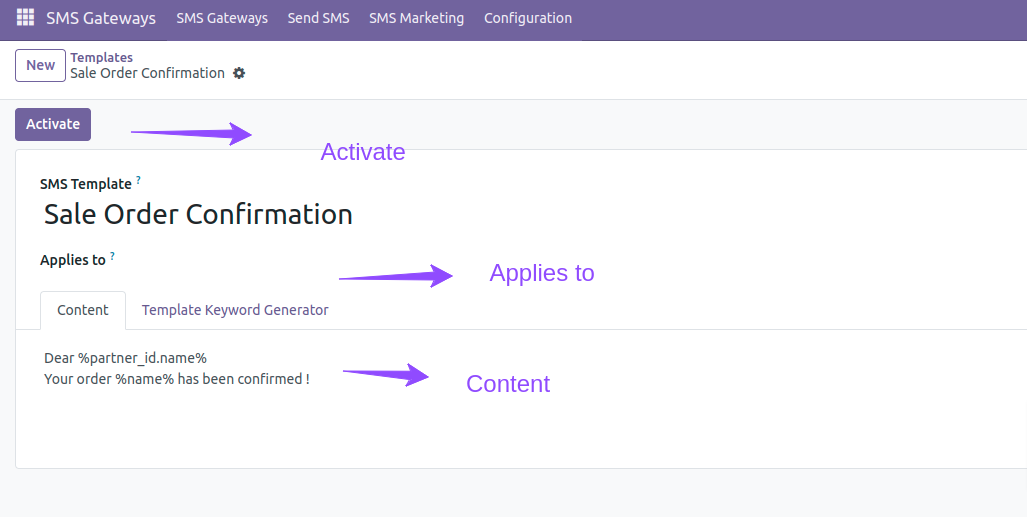The width and height of the screenshot is (1027, 517).
Task: Switch to Template Keyword Generator tab
Action: pos(235,310)
